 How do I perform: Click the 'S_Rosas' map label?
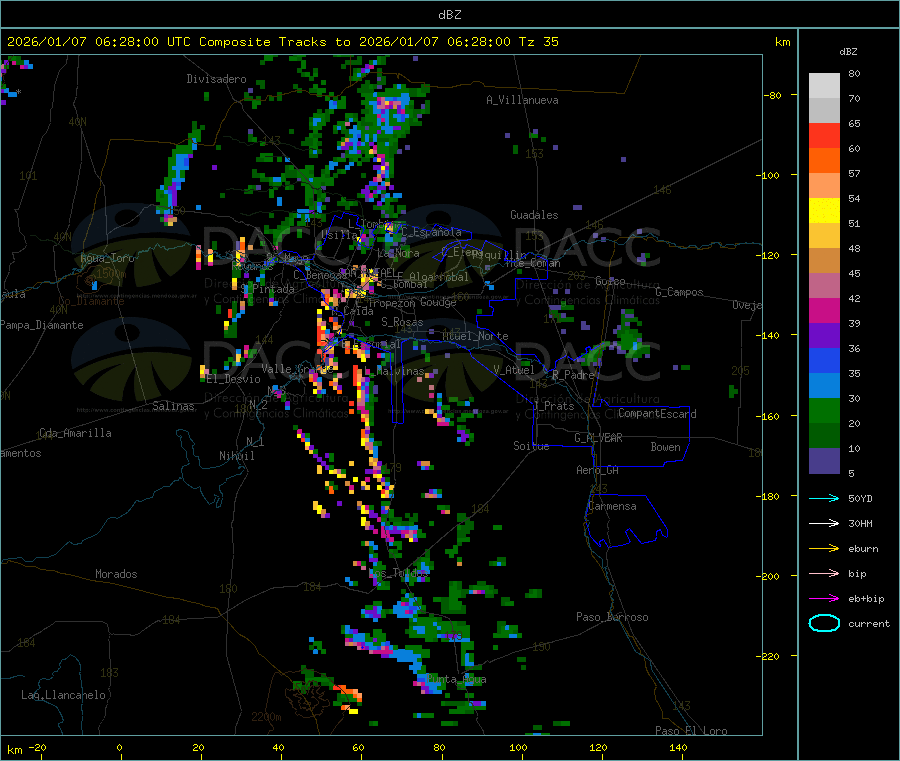pos(402,322)
